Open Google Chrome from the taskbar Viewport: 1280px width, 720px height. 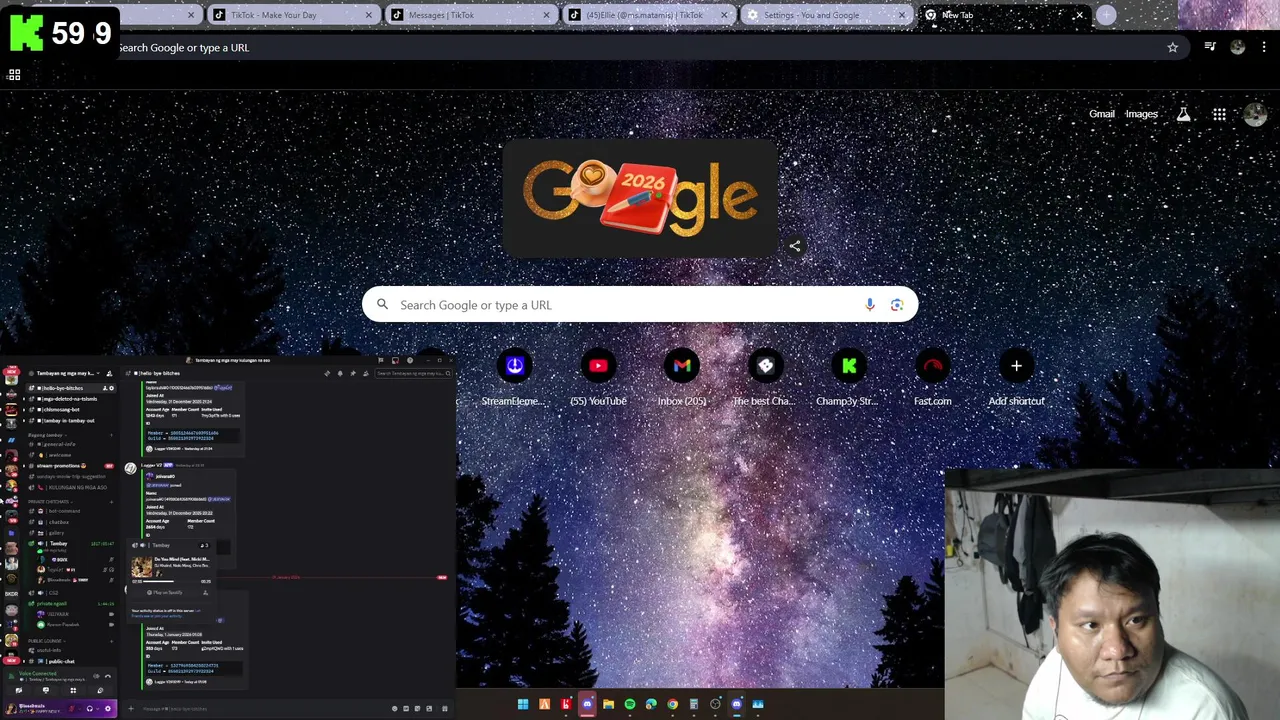click(672, 704)
